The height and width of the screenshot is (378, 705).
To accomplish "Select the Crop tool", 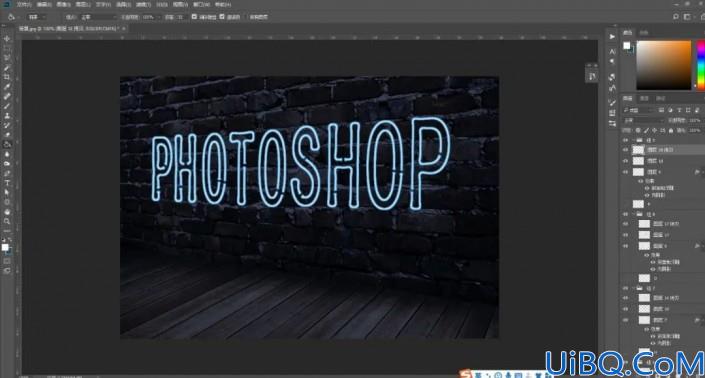I will click(7, 77).
